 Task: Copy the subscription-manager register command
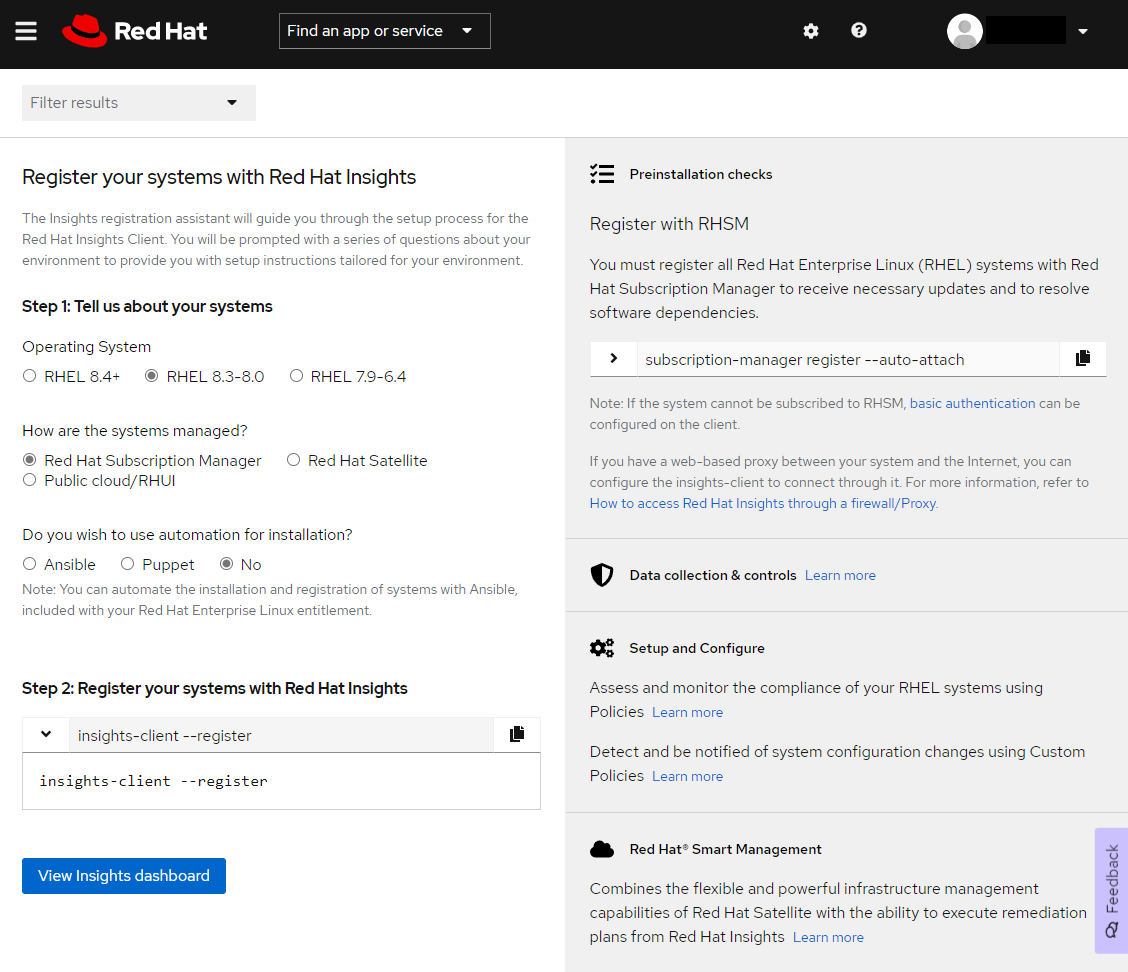(1083, 359)
